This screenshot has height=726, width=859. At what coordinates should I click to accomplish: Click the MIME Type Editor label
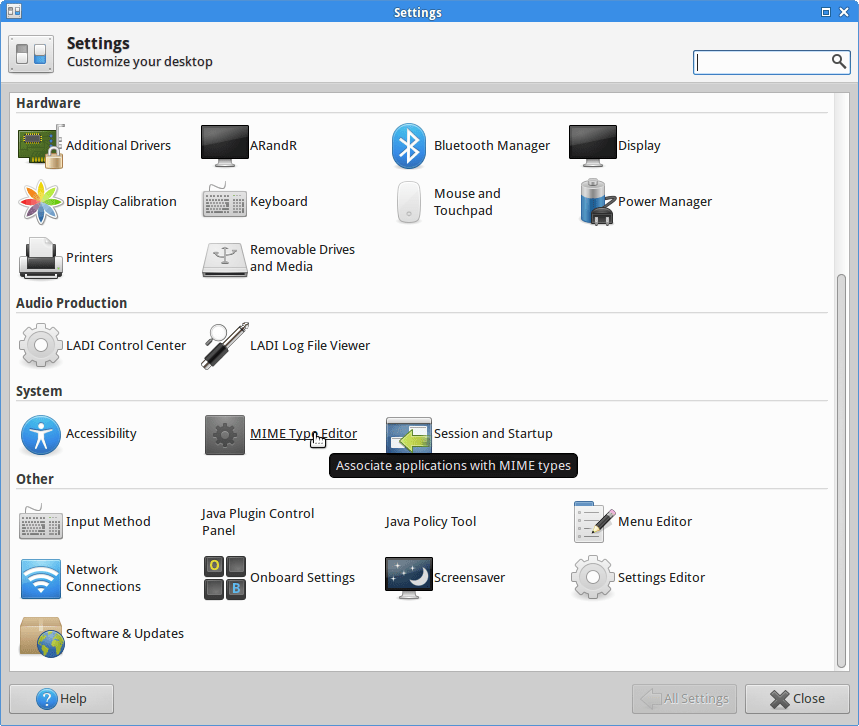point(303,433)
